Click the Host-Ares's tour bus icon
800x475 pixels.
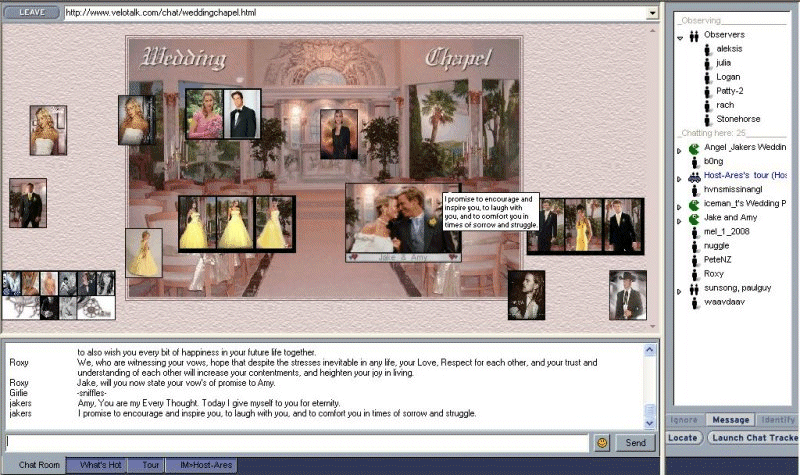693,176
